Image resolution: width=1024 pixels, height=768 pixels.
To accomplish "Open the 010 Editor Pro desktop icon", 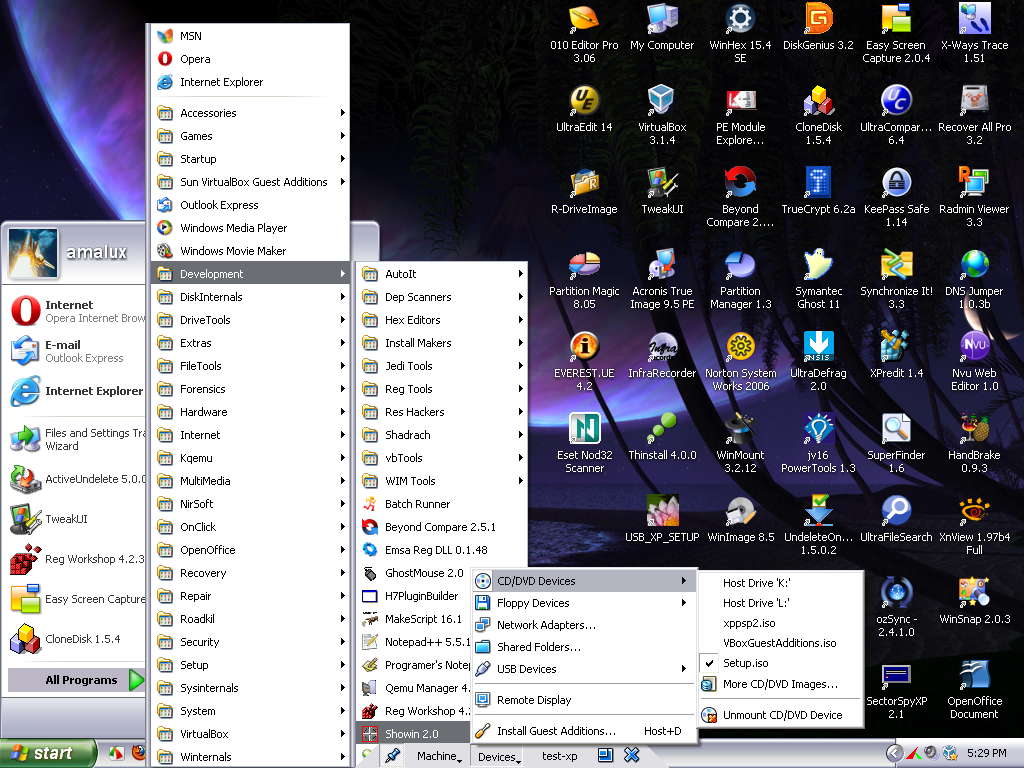I will [x=584, y=34].
